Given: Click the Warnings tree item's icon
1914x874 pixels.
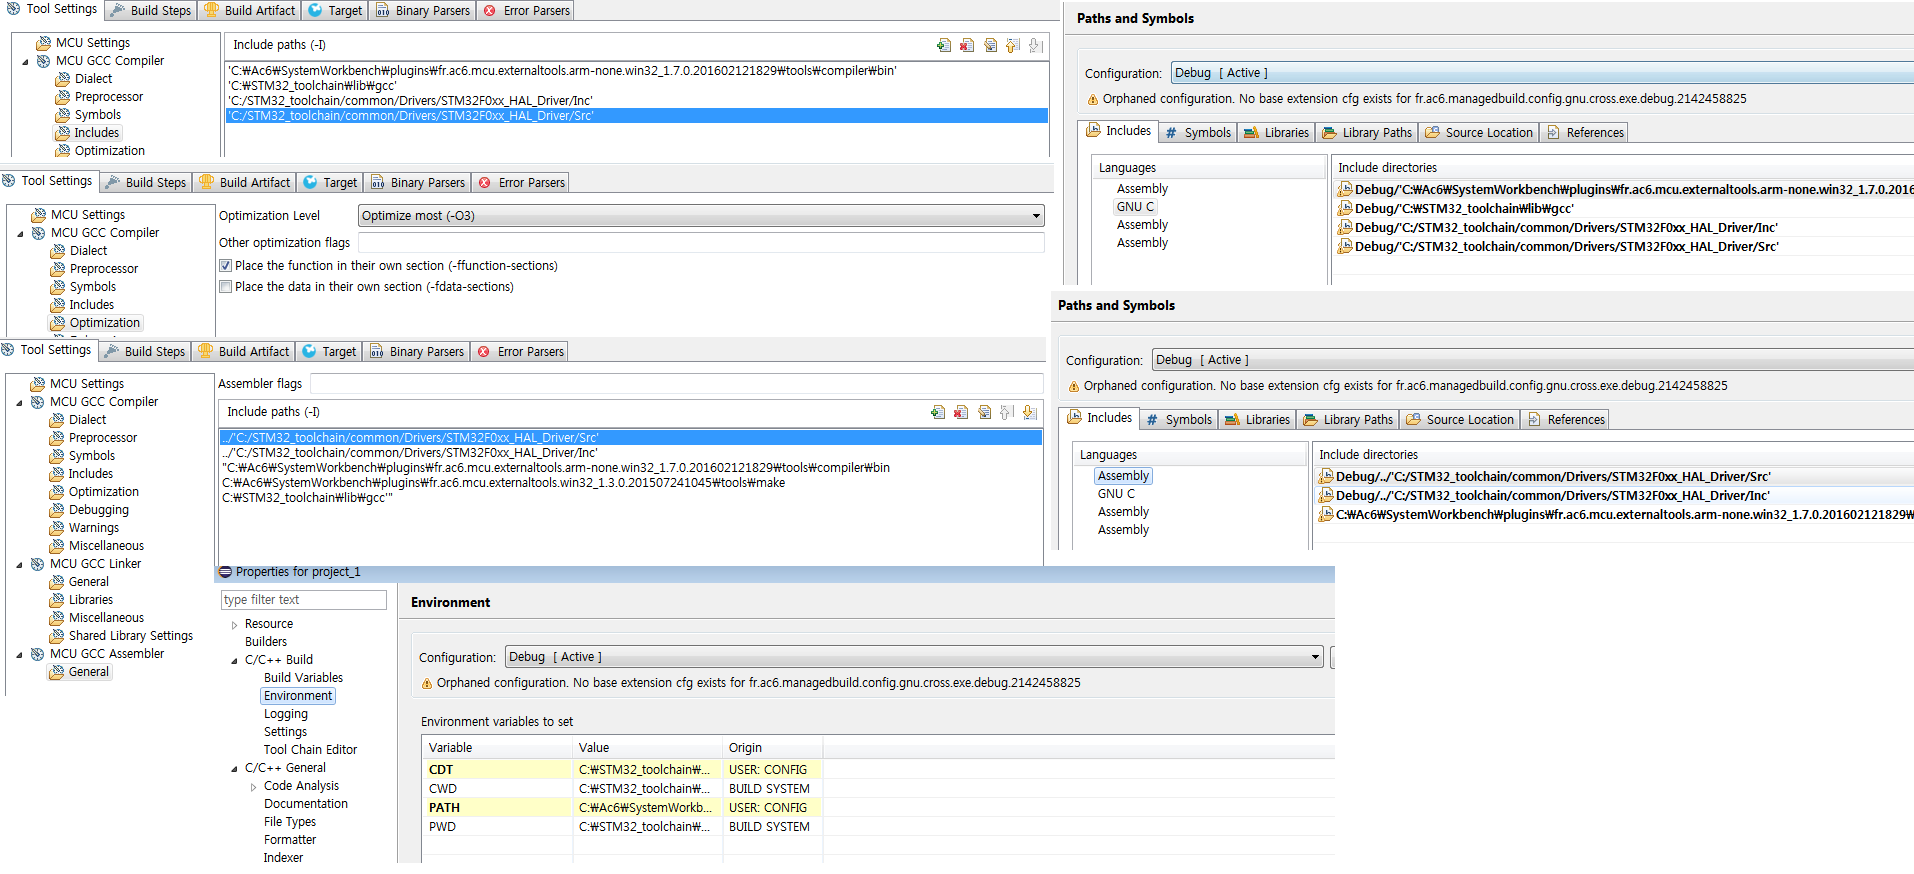Looking at the screenshot, I should [x=57, y=528].
